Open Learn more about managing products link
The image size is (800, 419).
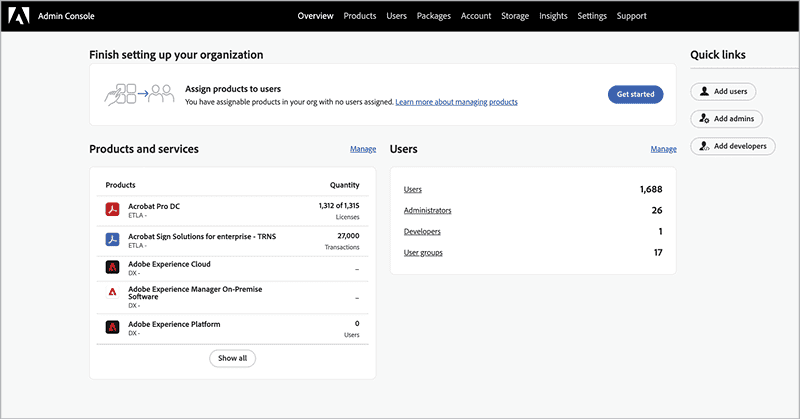(x=456, y=102)
